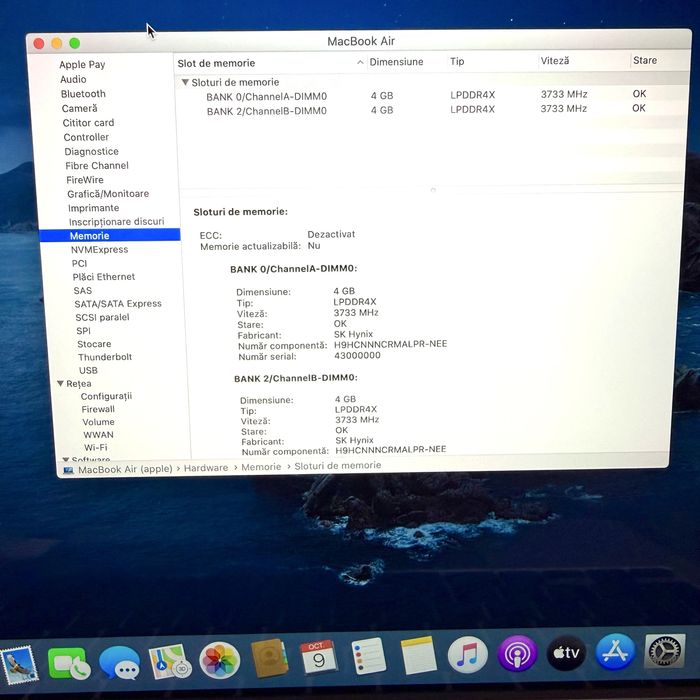Select USB in sidebar
Viewport: 700px width, 700px height.
[88, 371]
